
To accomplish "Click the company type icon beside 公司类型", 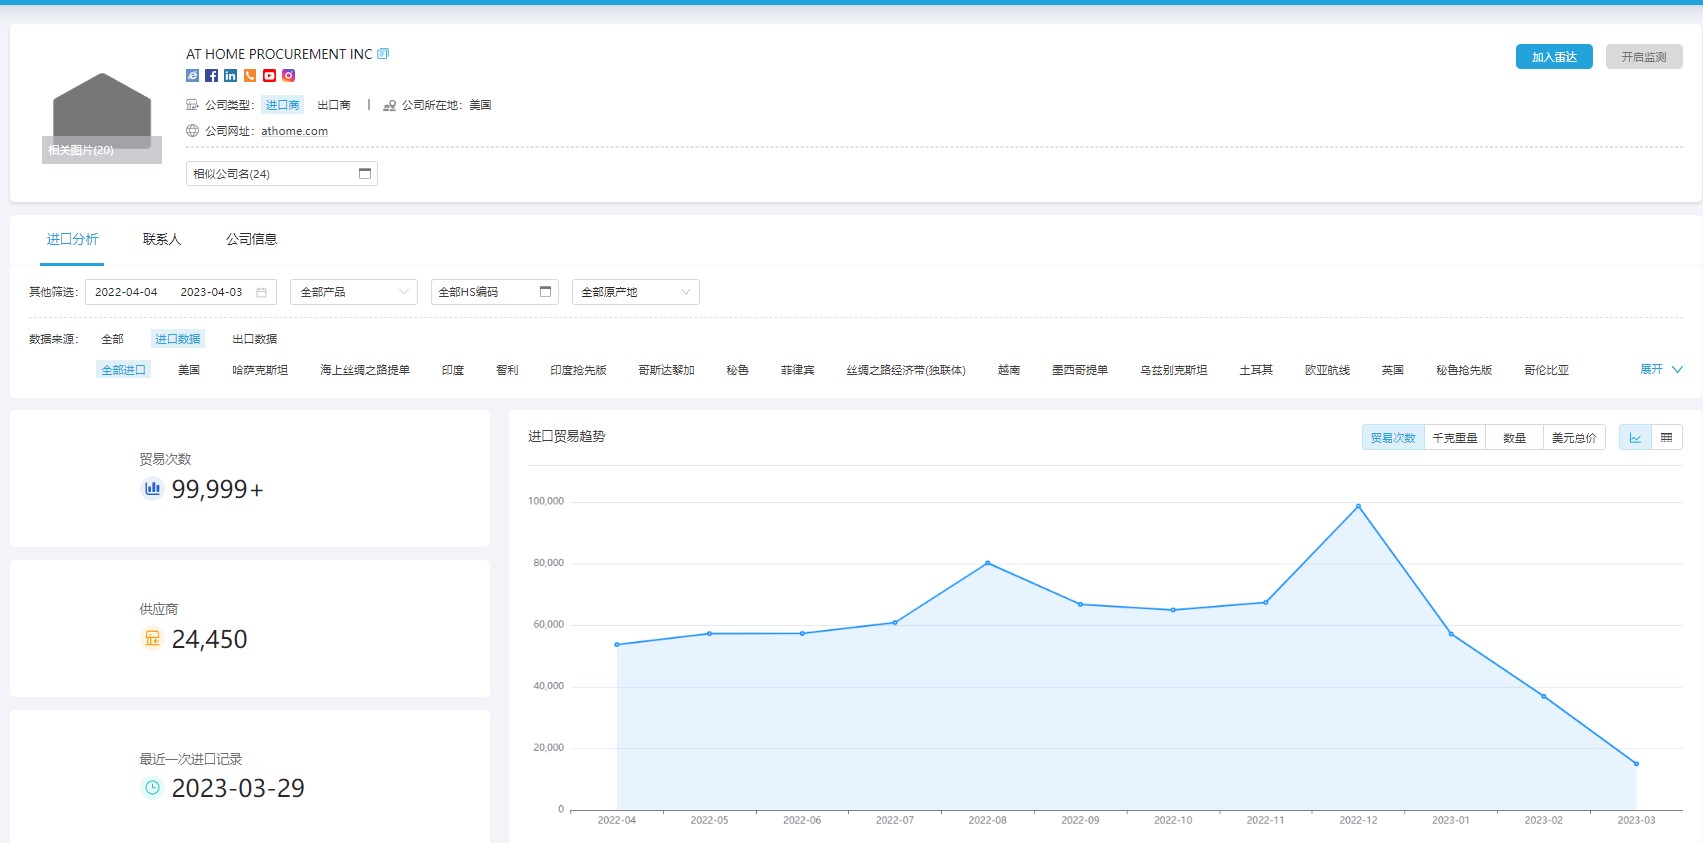I will (x=192, y=105).
